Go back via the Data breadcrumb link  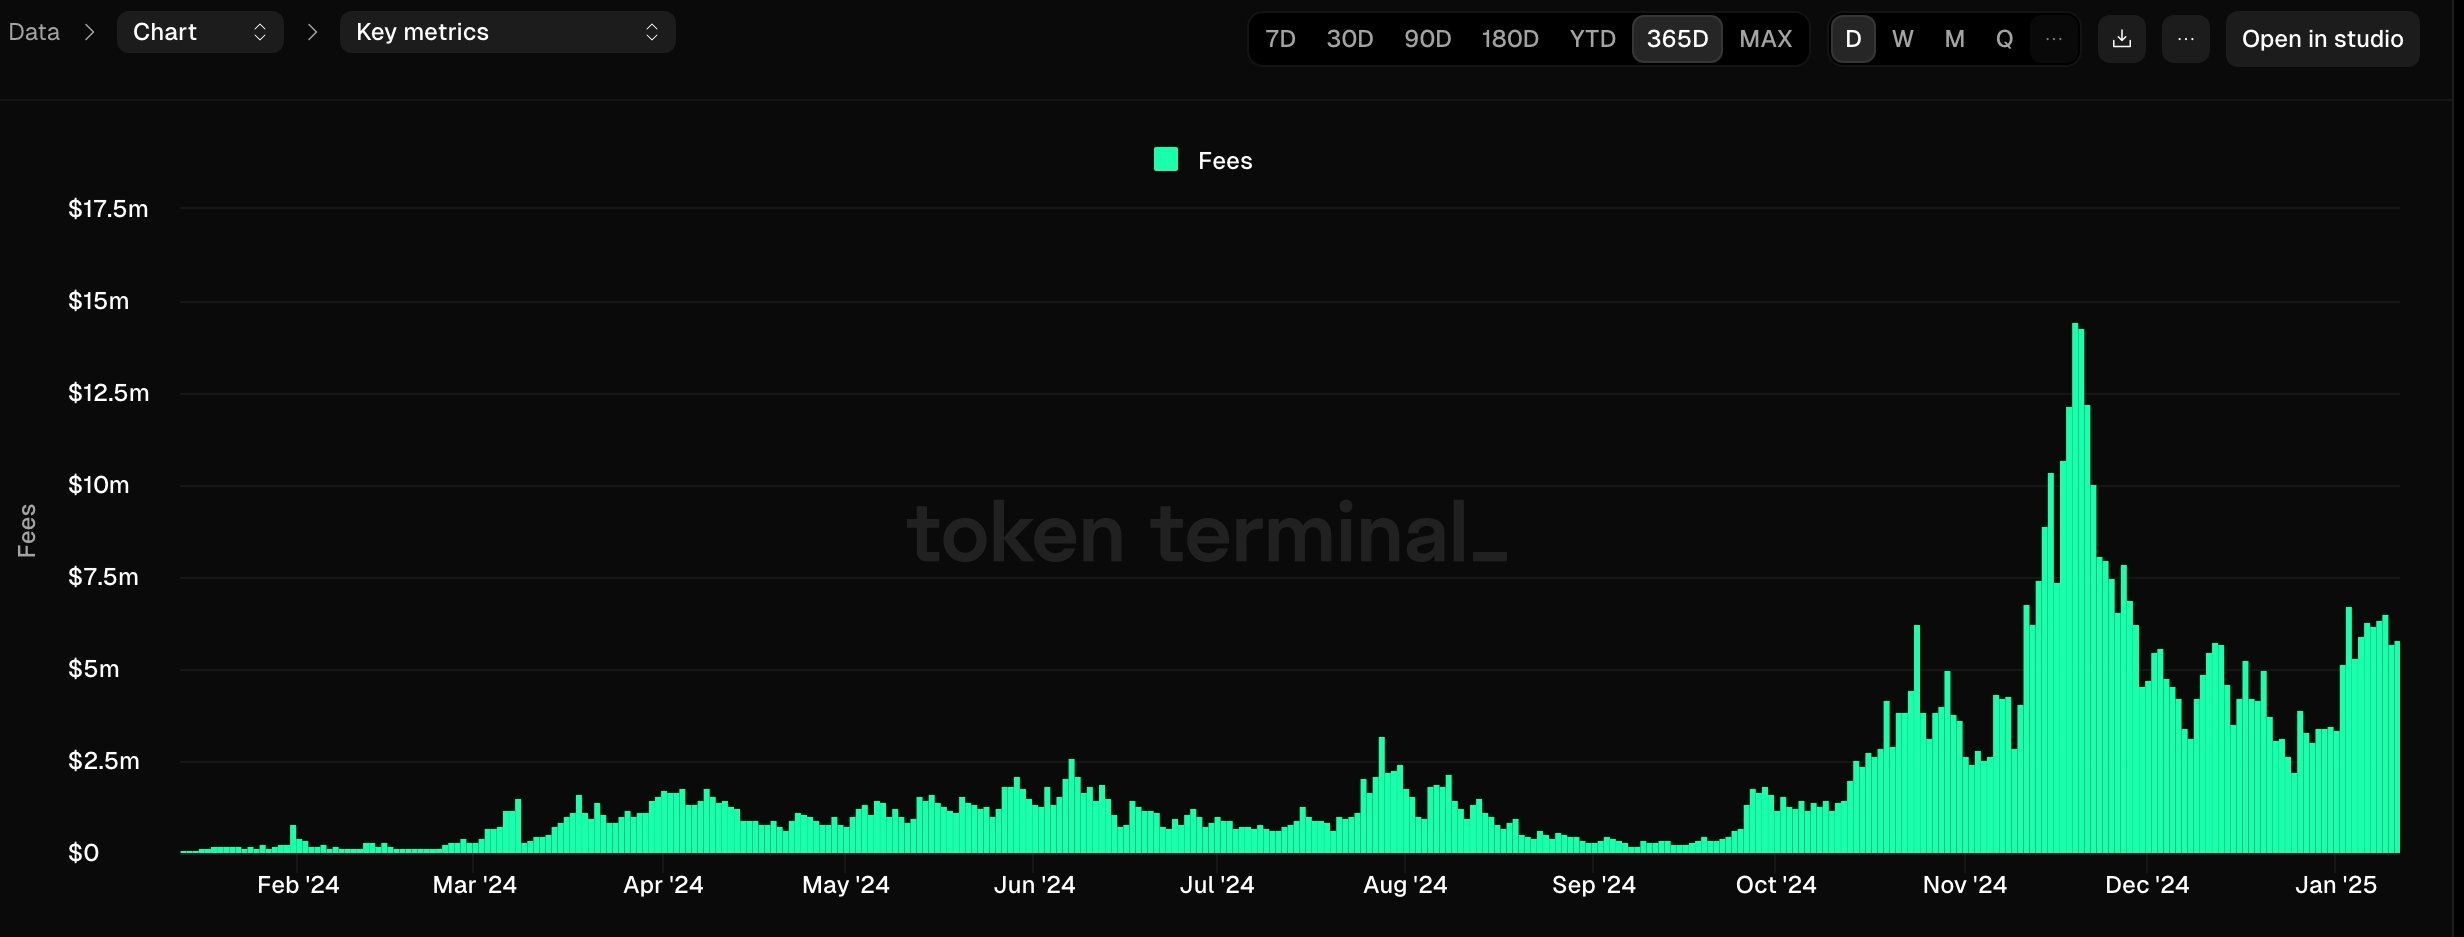pyautogui.click(x=33, y=31)
